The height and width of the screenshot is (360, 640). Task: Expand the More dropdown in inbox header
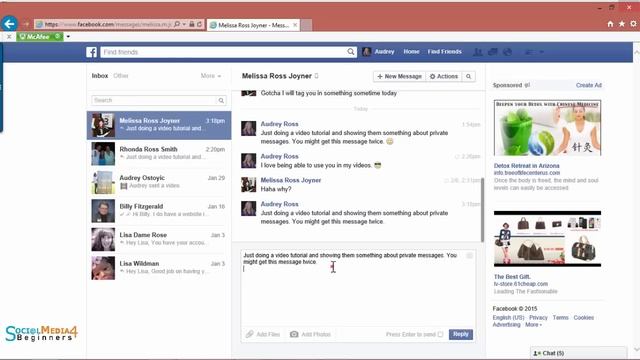coord(211,76)
